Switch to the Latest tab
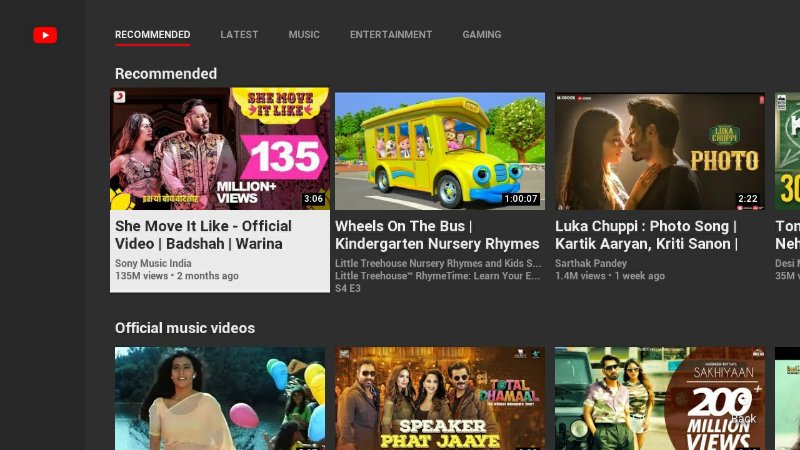Image resolution: width=800 pixels, height=450 pixels. [x=239, y=35]
